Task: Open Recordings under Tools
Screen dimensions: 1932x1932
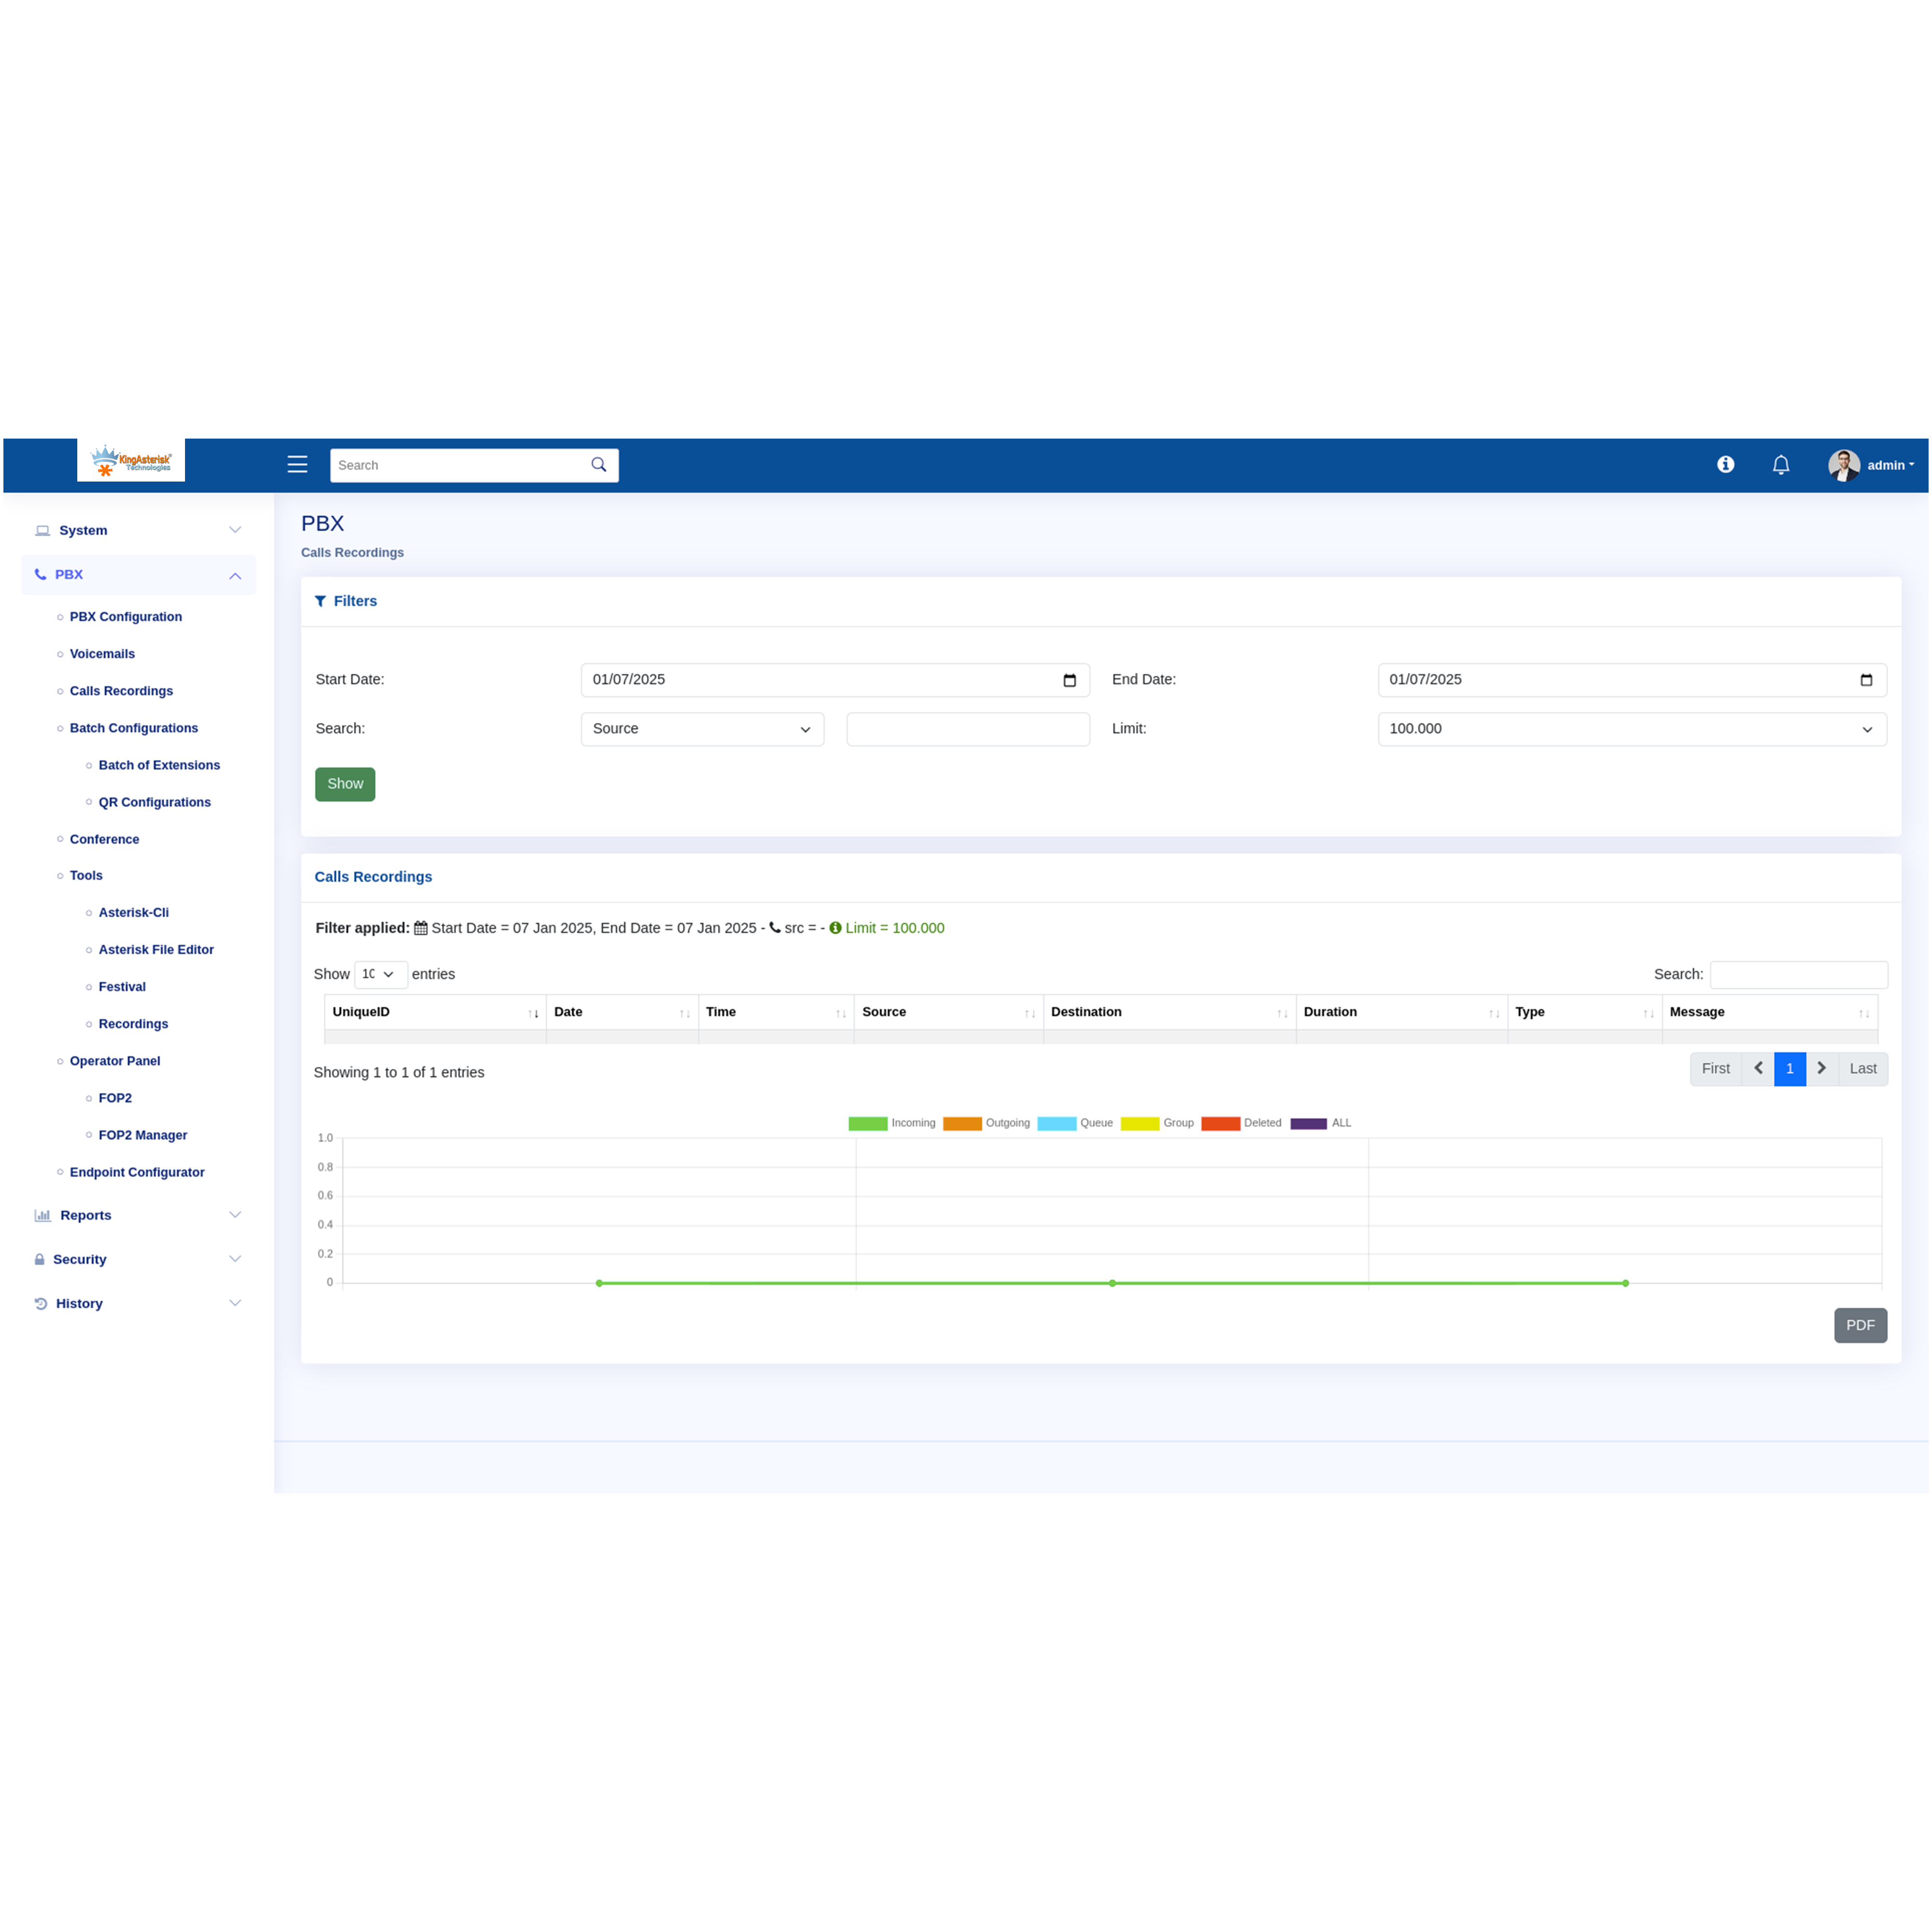Action: coord(133,1023)
